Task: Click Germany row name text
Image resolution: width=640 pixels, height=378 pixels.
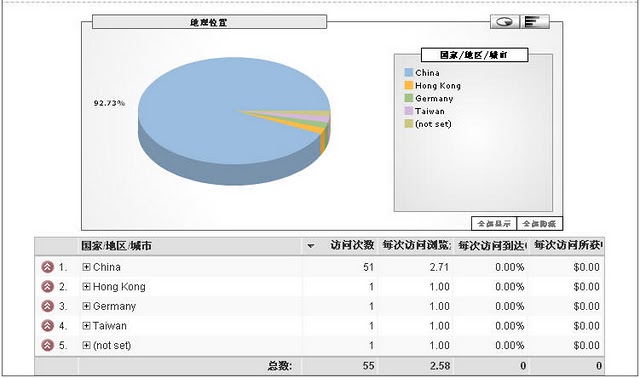Action: [x=114, y=306]
